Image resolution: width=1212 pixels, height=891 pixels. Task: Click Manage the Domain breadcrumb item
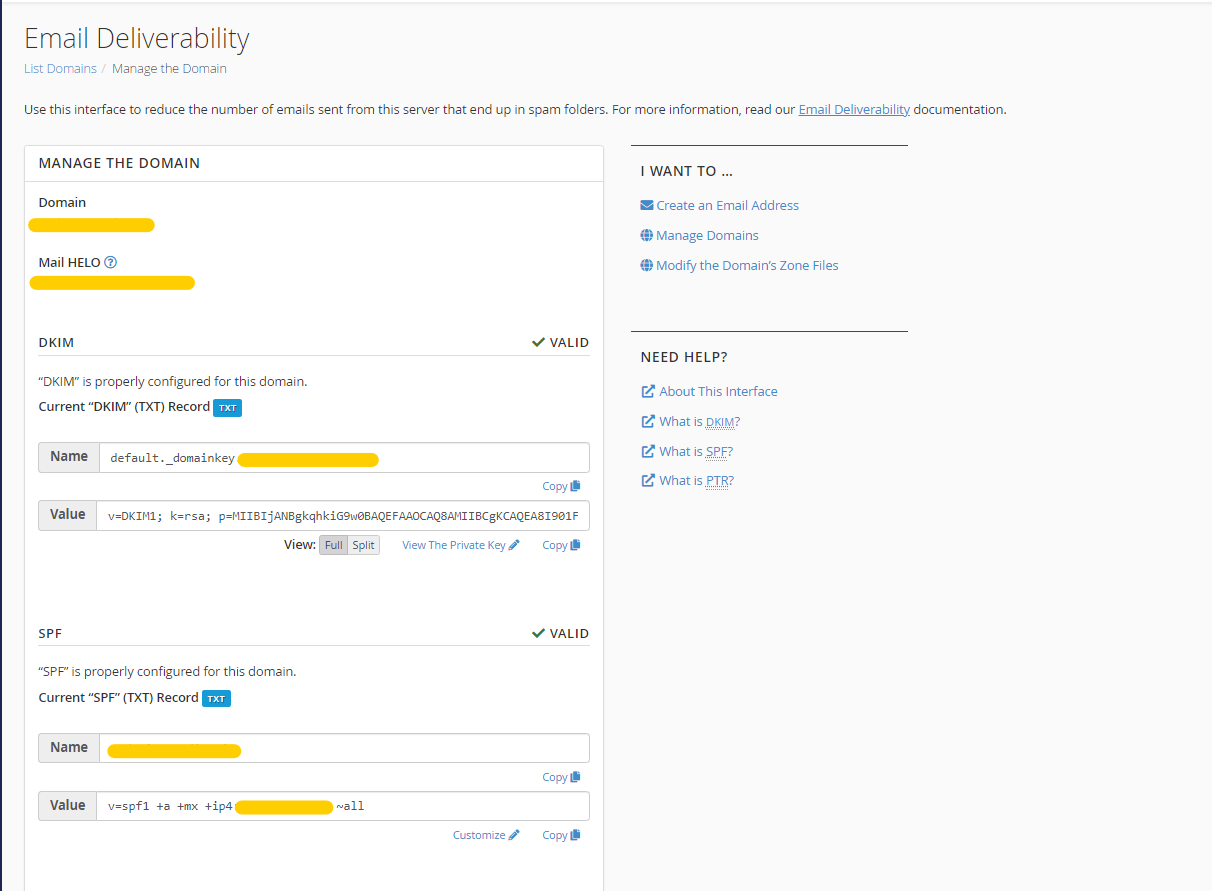coord(169,68)
